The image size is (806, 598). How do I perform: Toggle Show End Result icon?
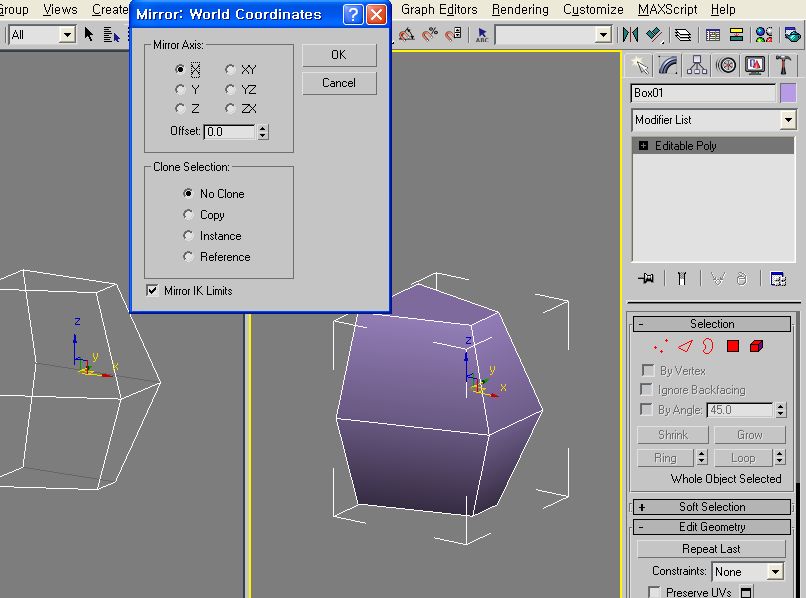(682, 279)
